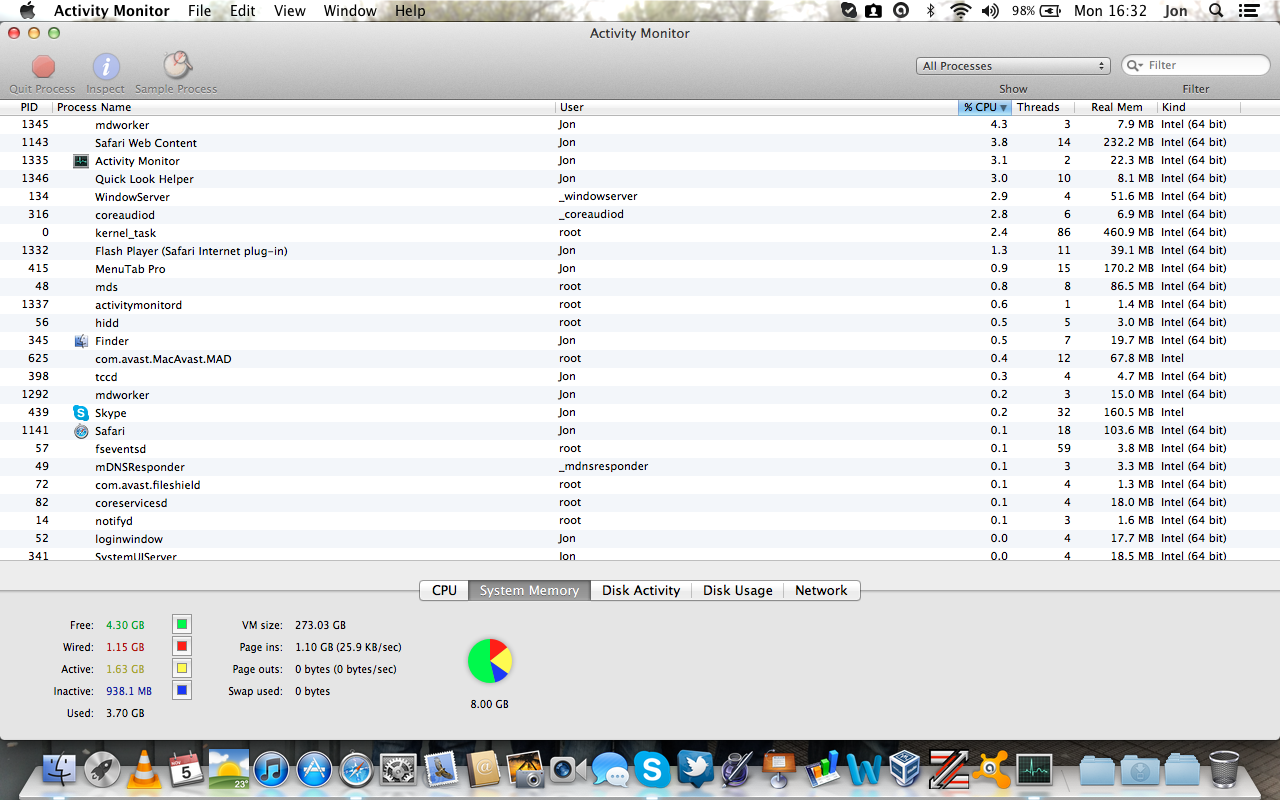1280x800 pixels.
Task: Open the Trash in the Dock
Action: pos(1224,768)
